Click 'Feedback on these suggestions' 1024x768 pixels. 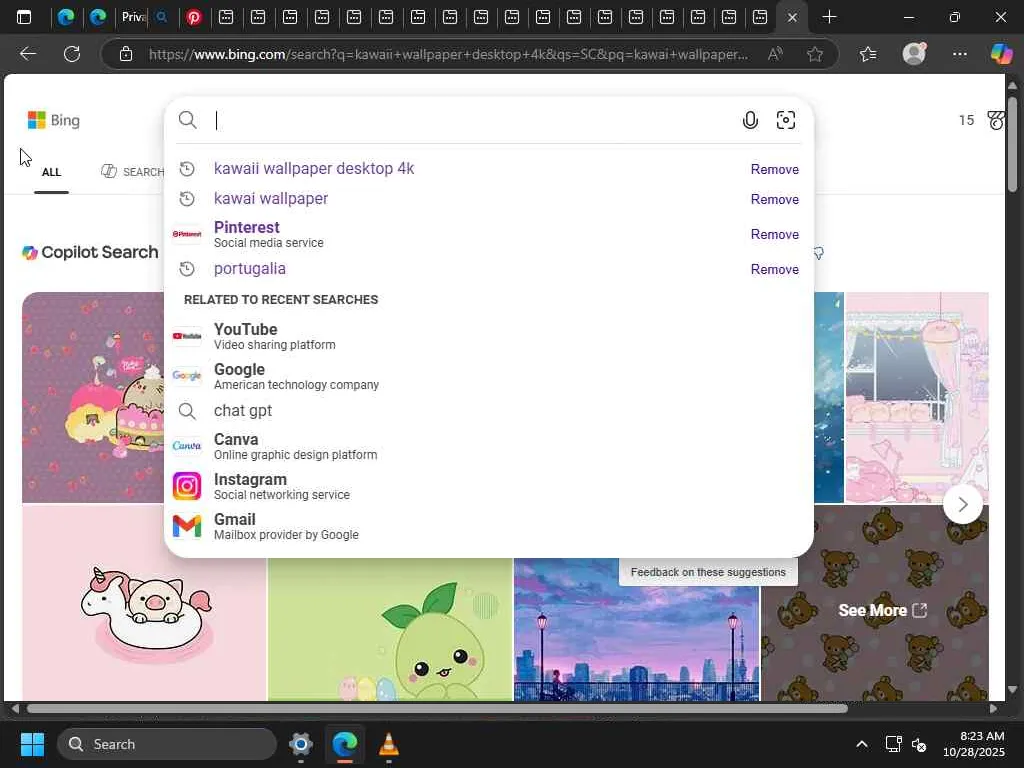tap(708, 572)
